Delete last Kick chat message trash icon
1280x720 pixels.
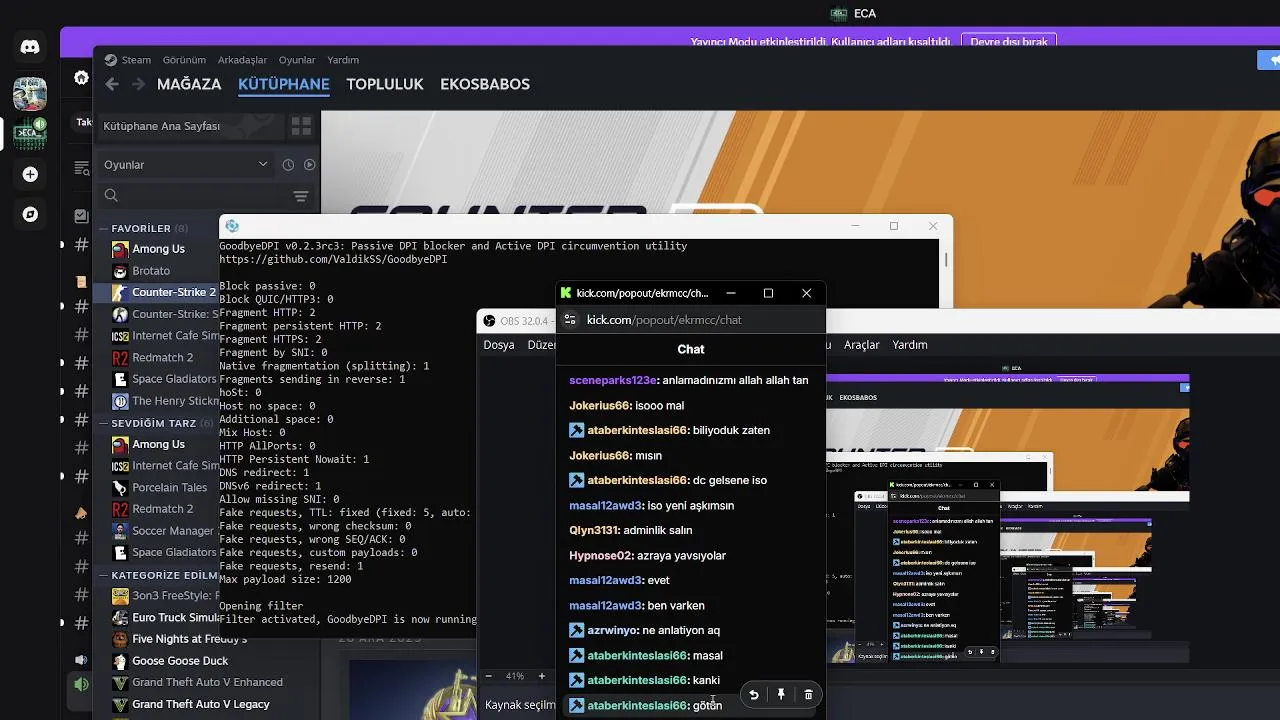coord(808,694)
